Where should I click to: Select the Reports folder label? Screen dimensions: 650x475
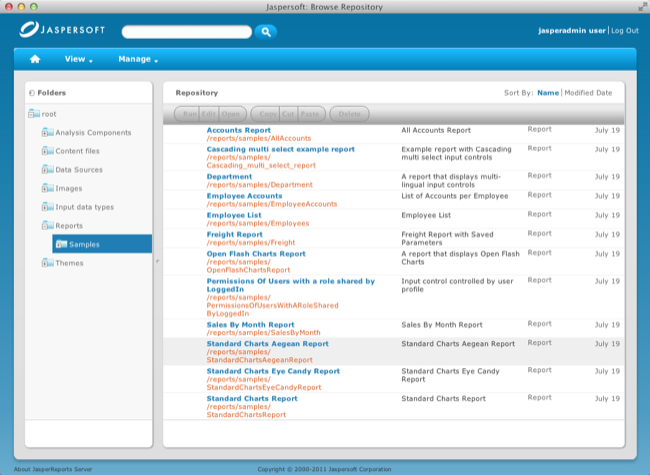point(69,226)
